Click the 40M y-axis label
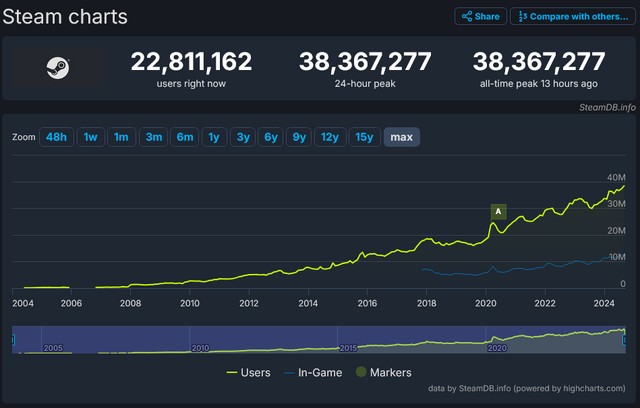The width and height of the screenshot is (640, 408). click(x=616, y=177)
